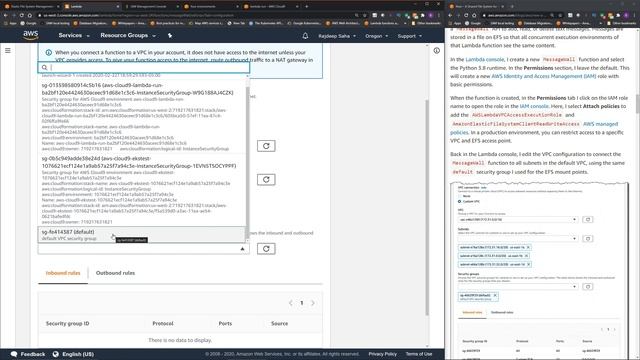The image size is (640, 360).
Task: Open AWS Identity and Access Management (IAM) link
Action: [544, 76]
